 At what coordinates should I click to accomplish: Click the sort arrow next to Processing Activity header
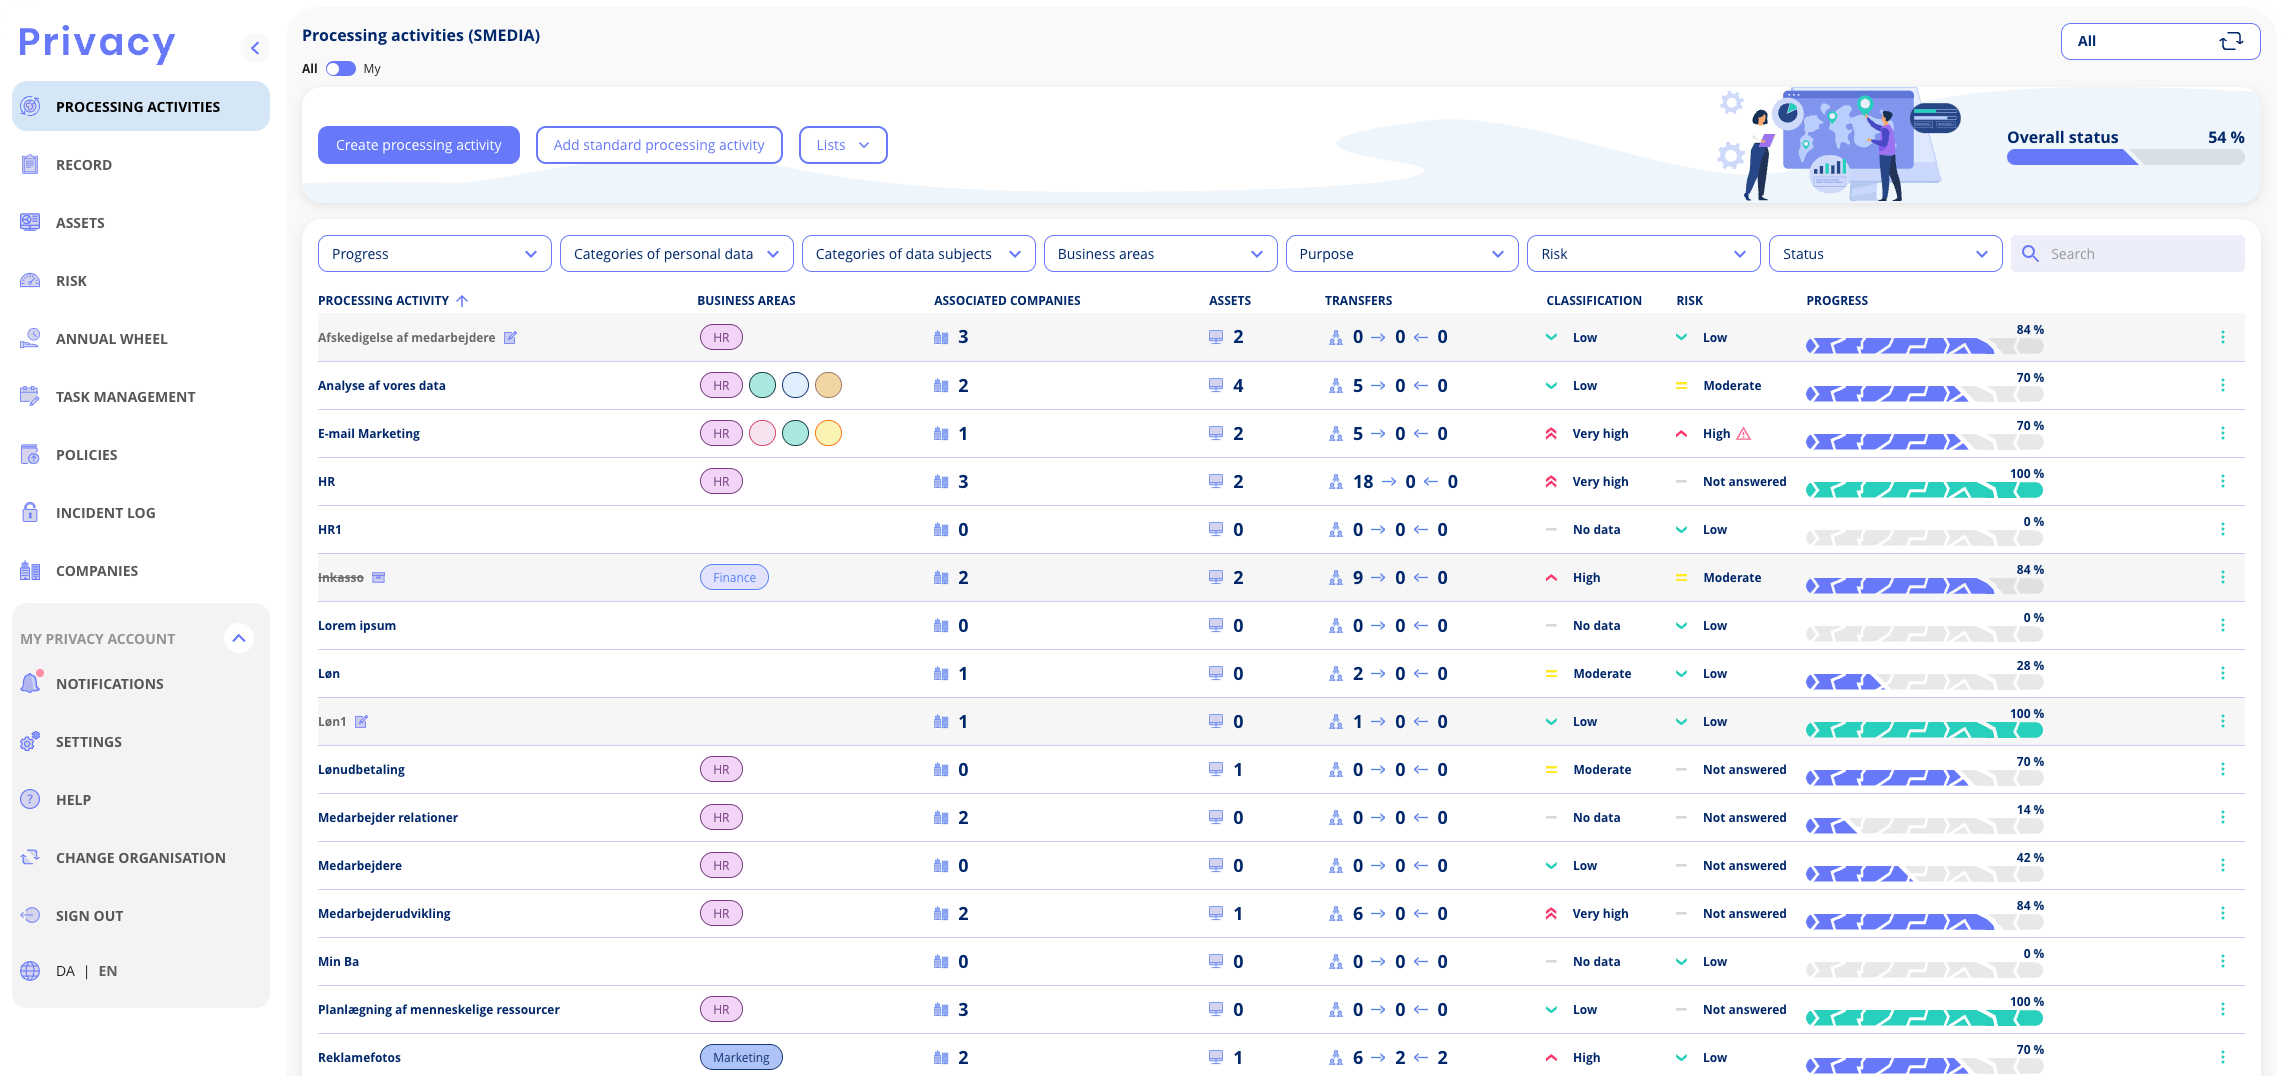(462, 301)
